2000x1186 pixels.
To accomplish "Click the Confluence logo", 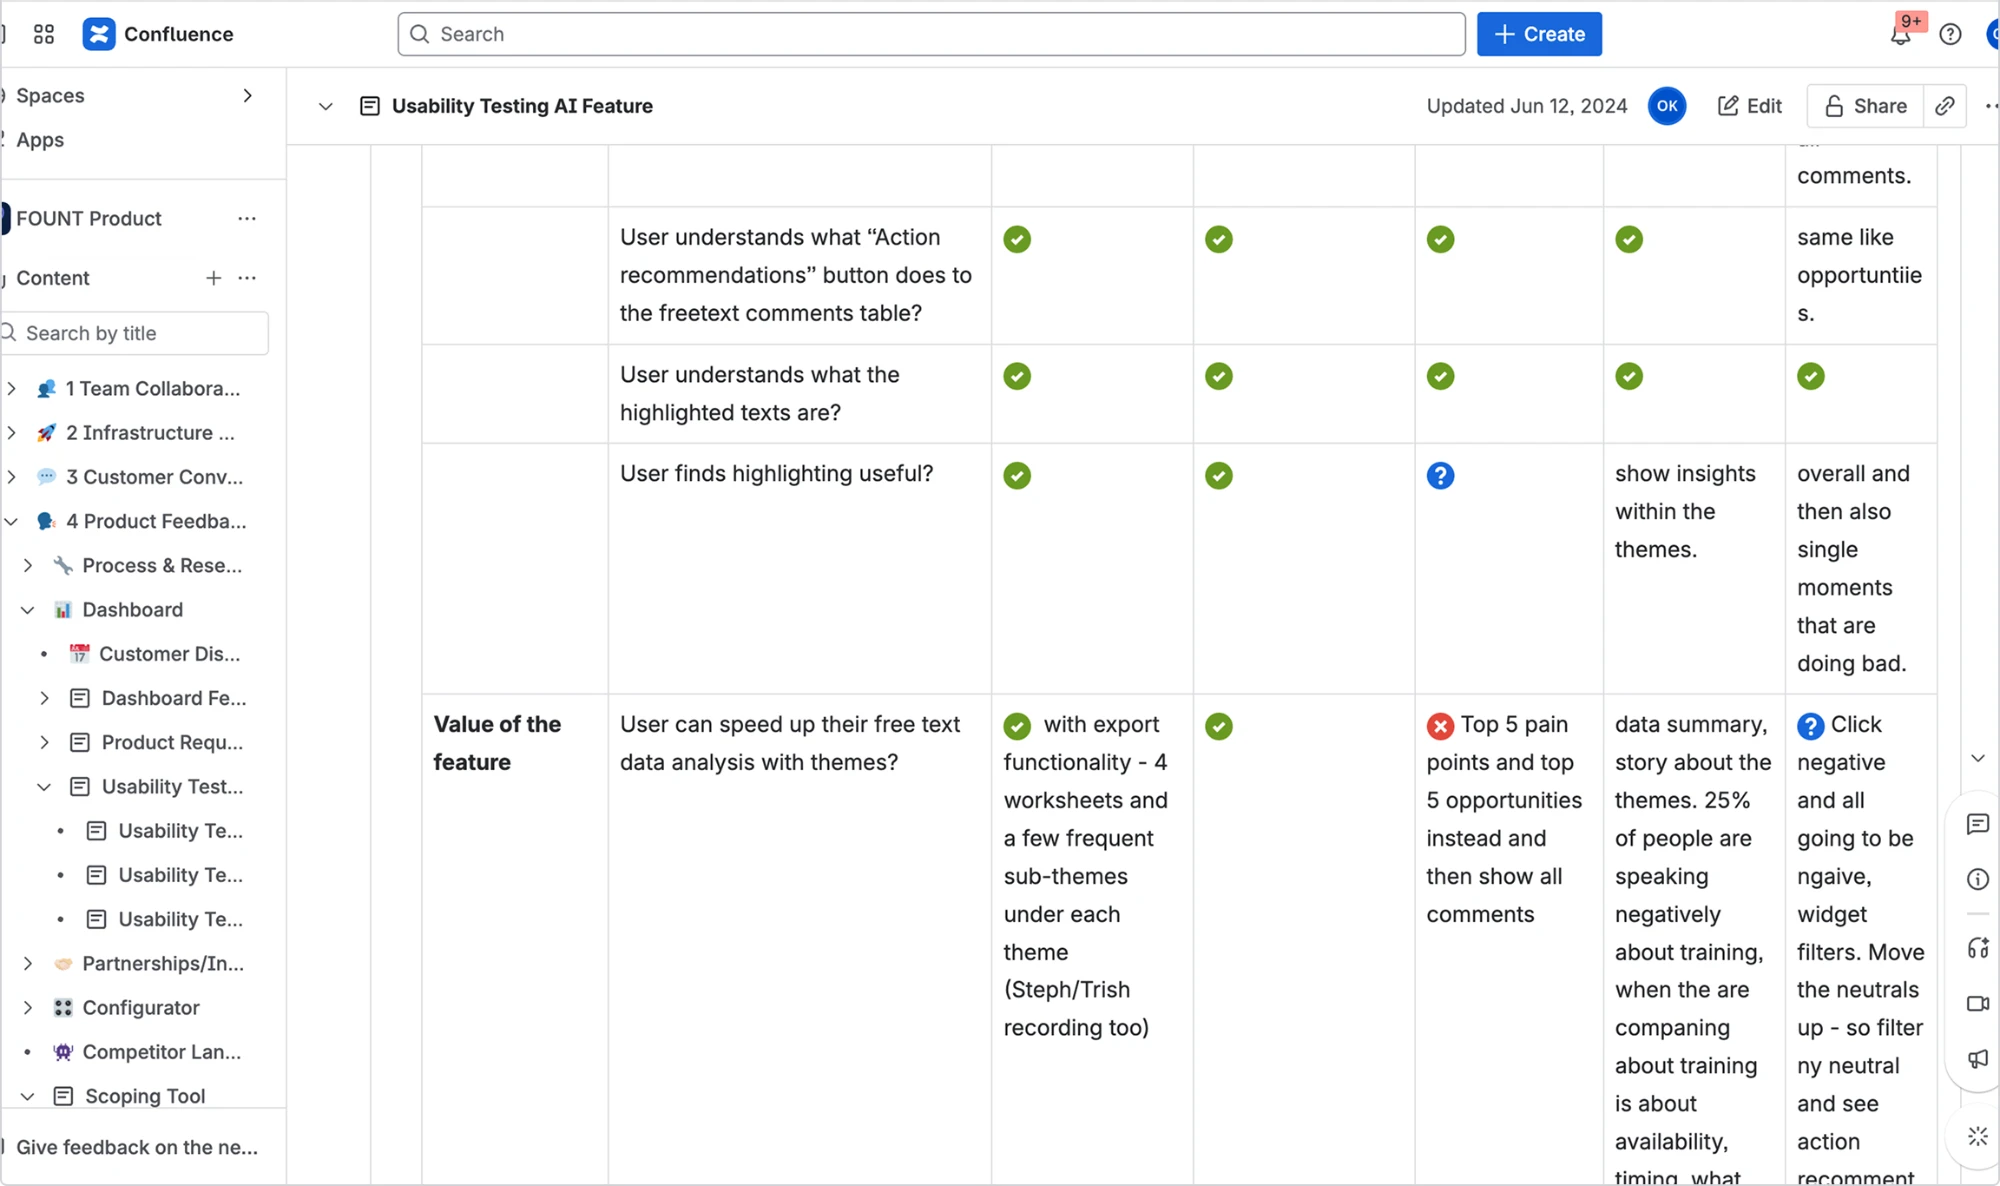I will point(158,34).
